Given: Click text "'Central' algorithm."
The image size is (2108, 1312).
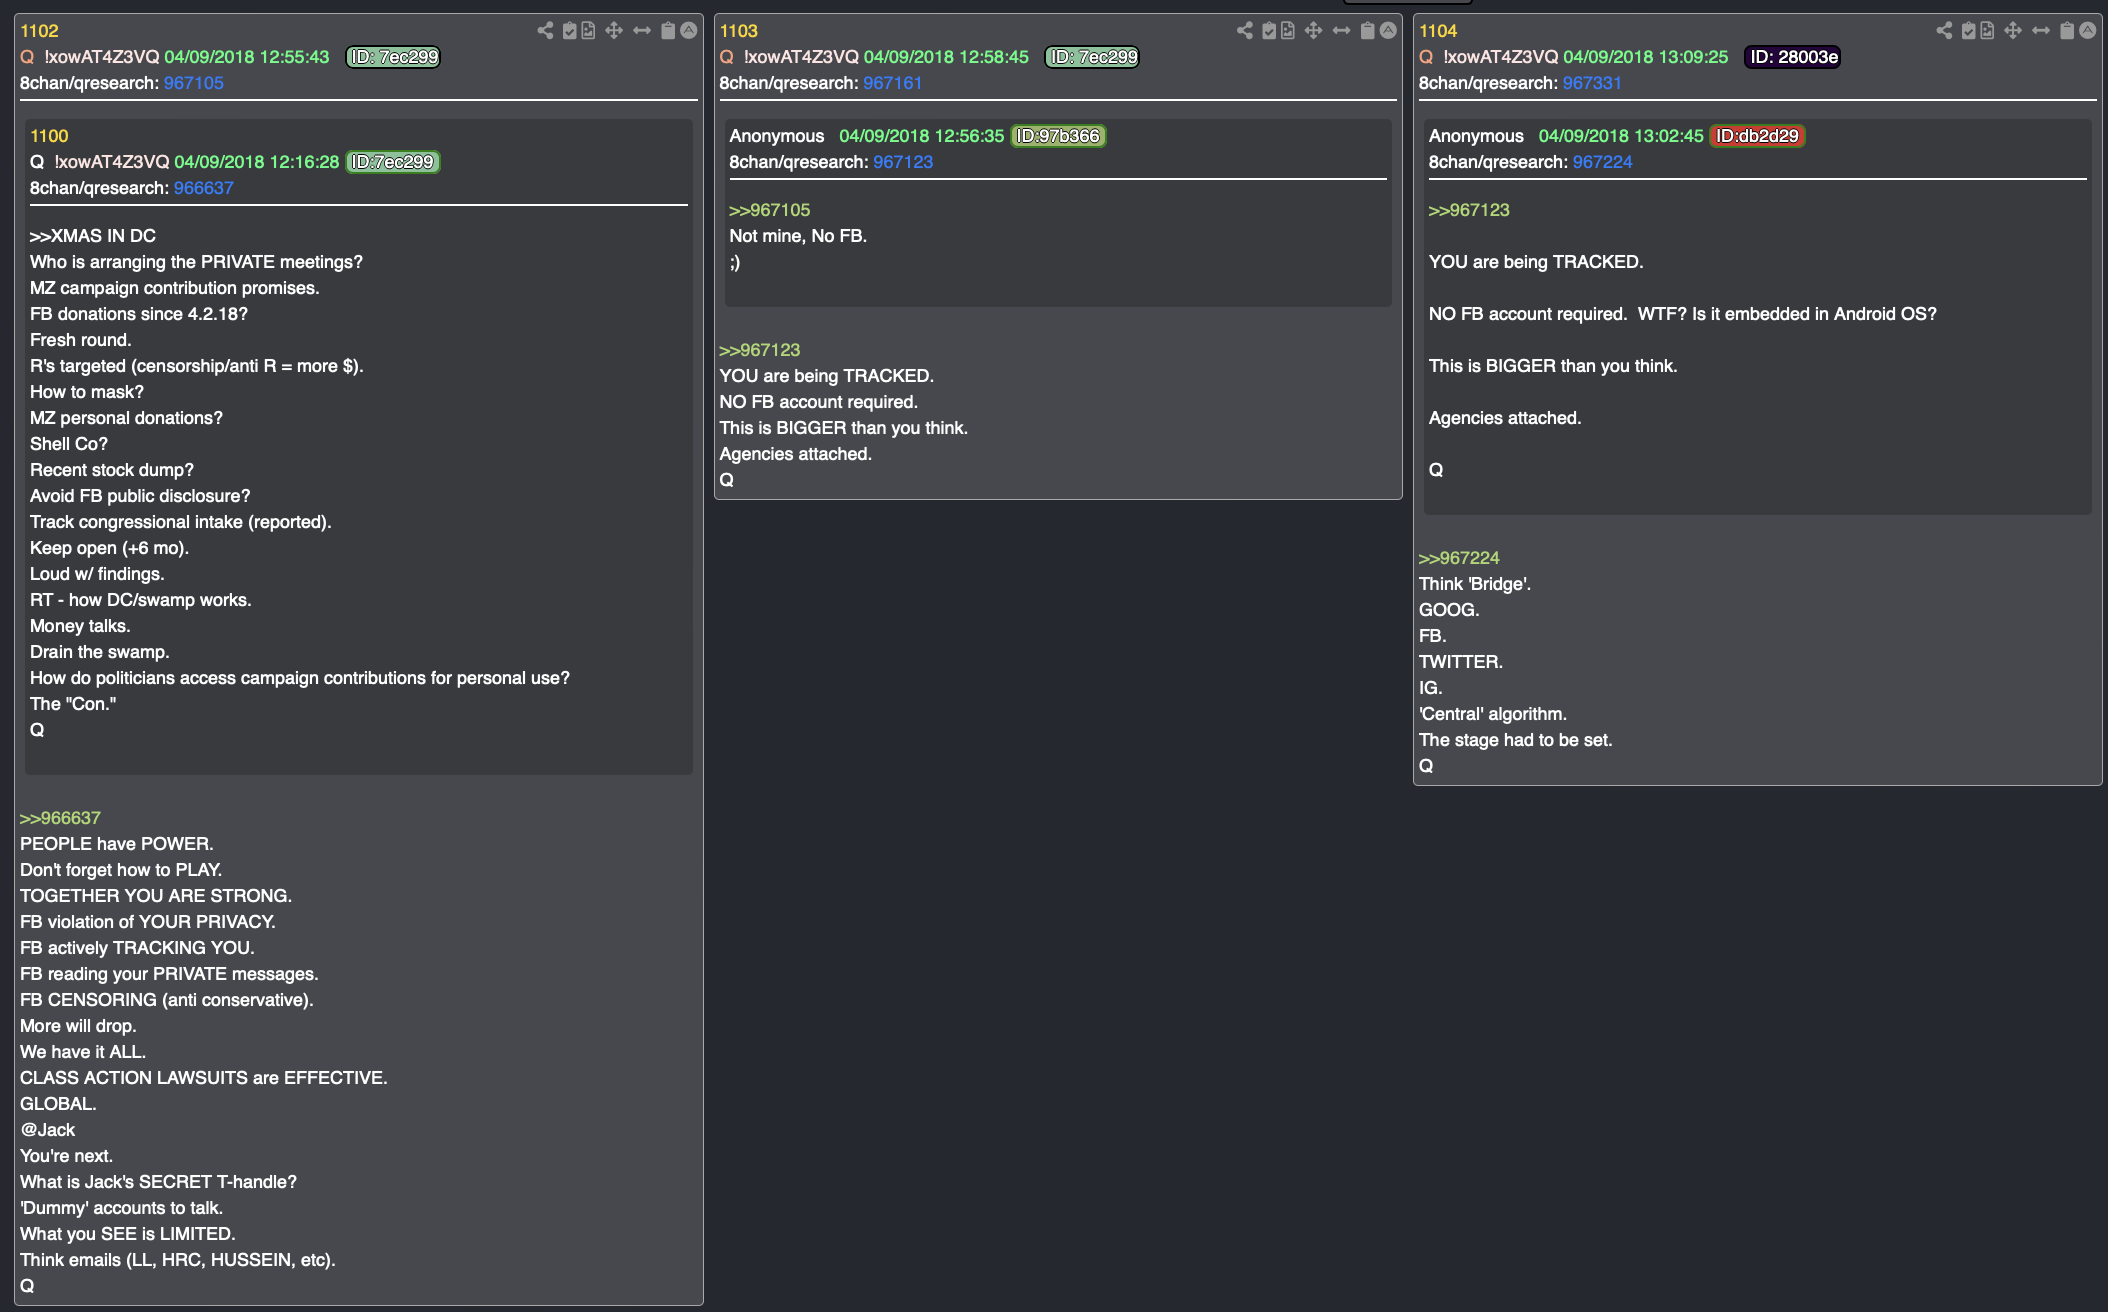Looking at the screenshot, I should [1493, 714].
